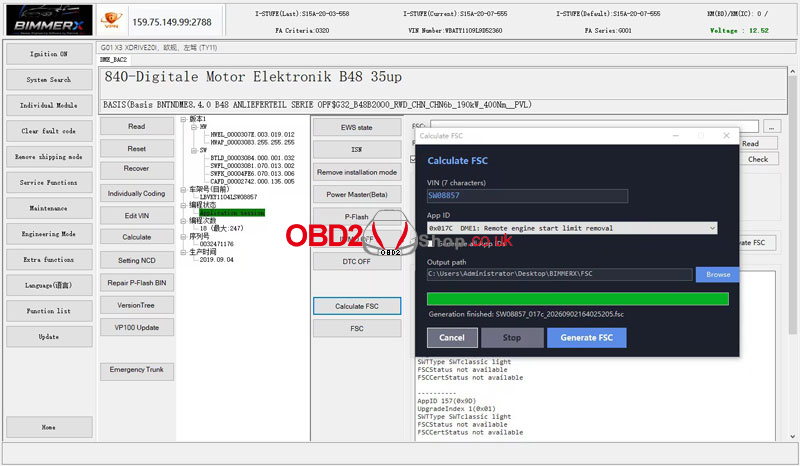Click the VIN (7 characters) input field
This screenshot has width=800, height=466.
[x=528, y=195]
